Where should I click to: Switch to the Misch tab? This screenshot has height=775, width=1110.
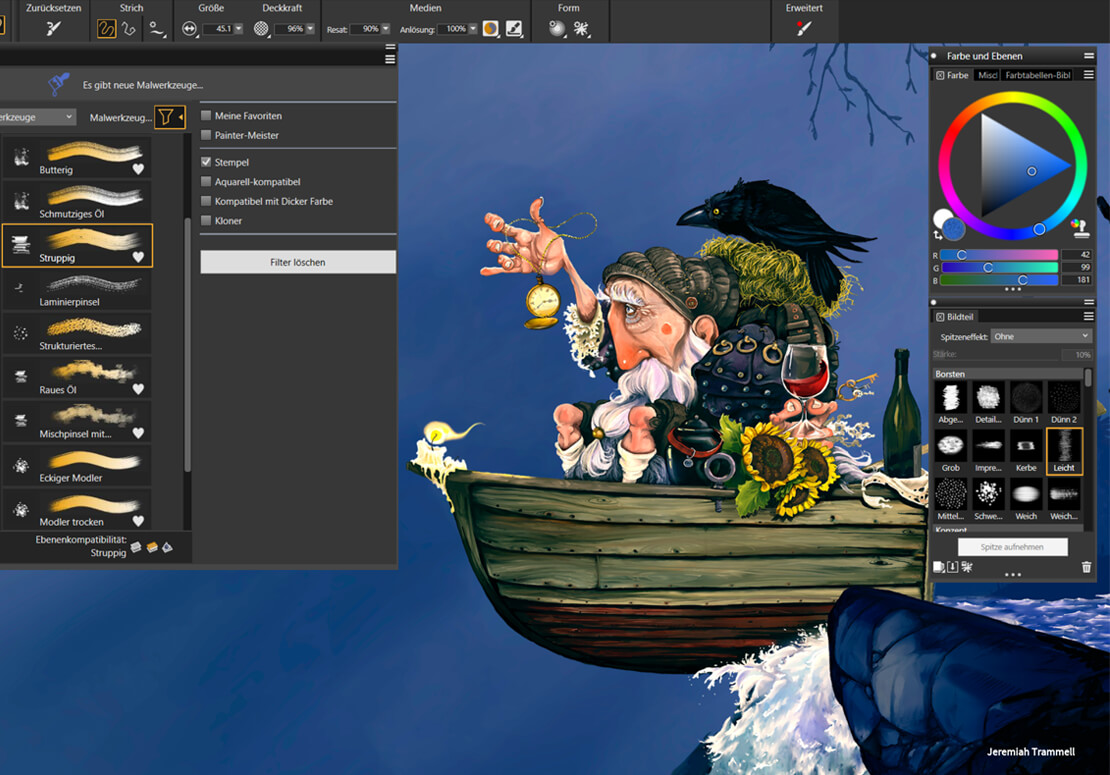987,75
